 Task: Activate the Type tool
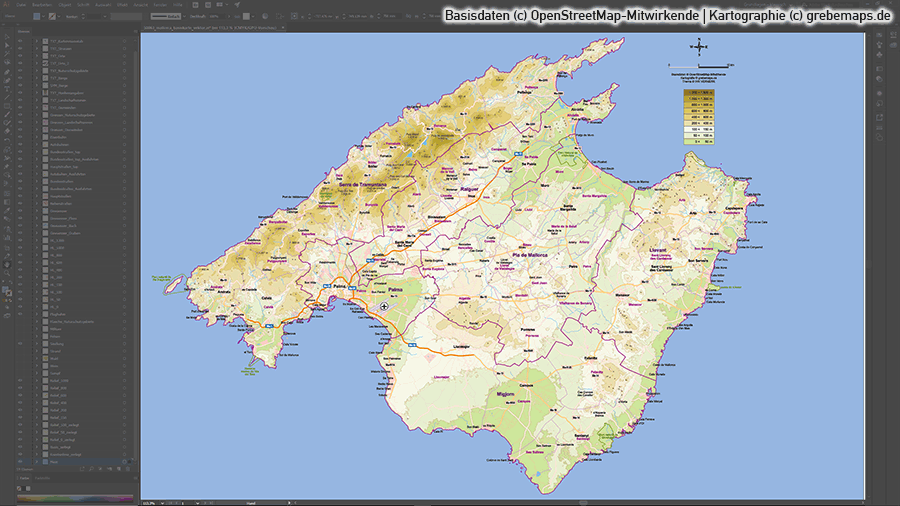[7, 90]
